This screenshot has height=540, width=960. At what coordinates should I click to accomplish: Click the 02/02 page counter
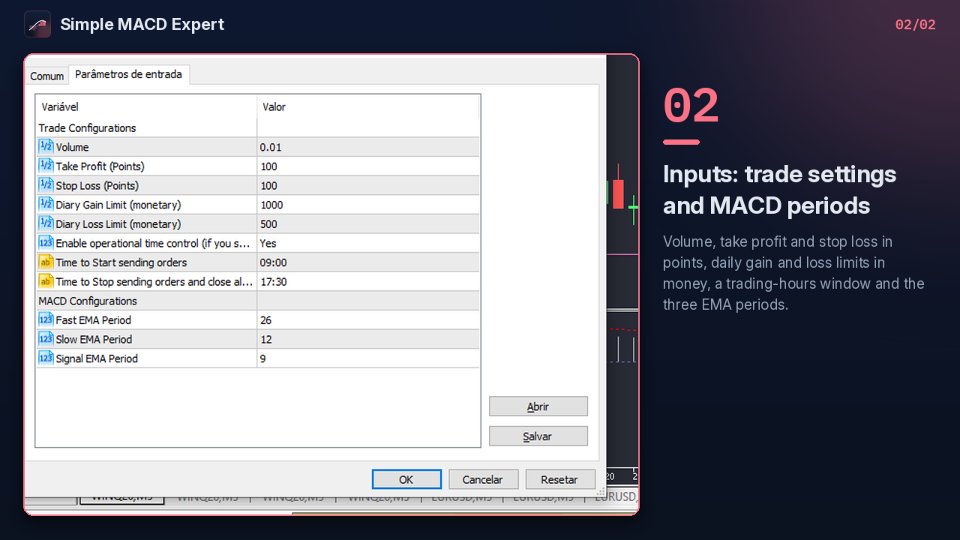click(x=915, y=24)
